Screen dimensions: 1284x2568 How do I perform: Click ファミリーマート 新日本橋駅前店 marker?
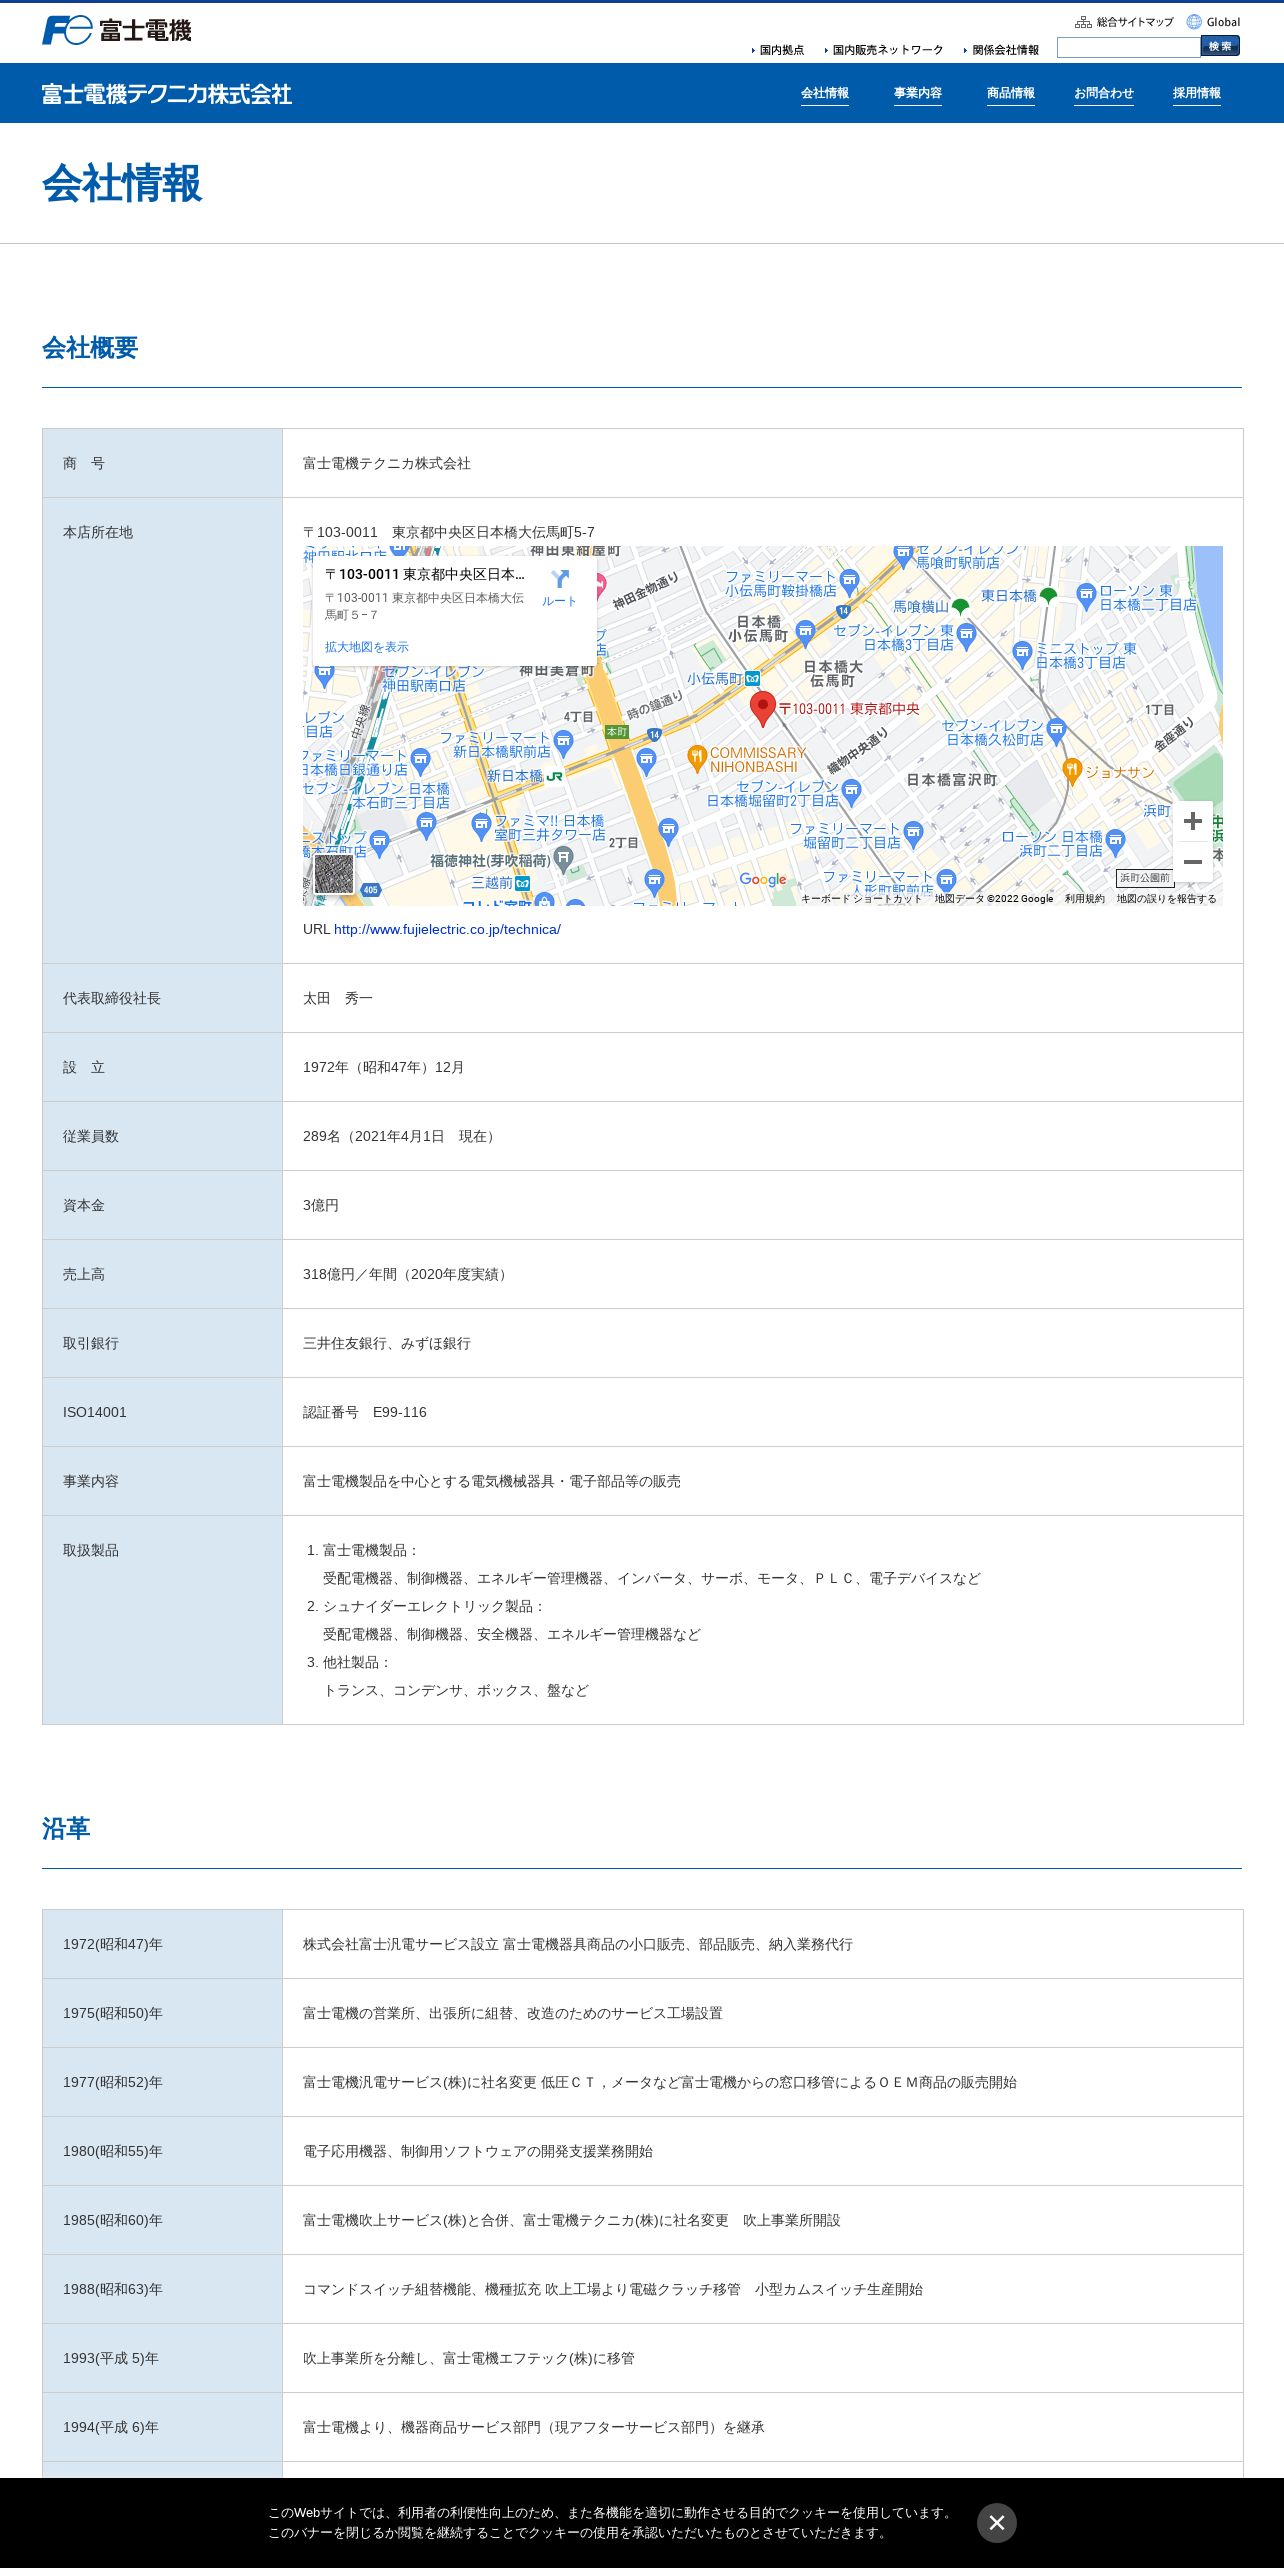coord(564,742)
